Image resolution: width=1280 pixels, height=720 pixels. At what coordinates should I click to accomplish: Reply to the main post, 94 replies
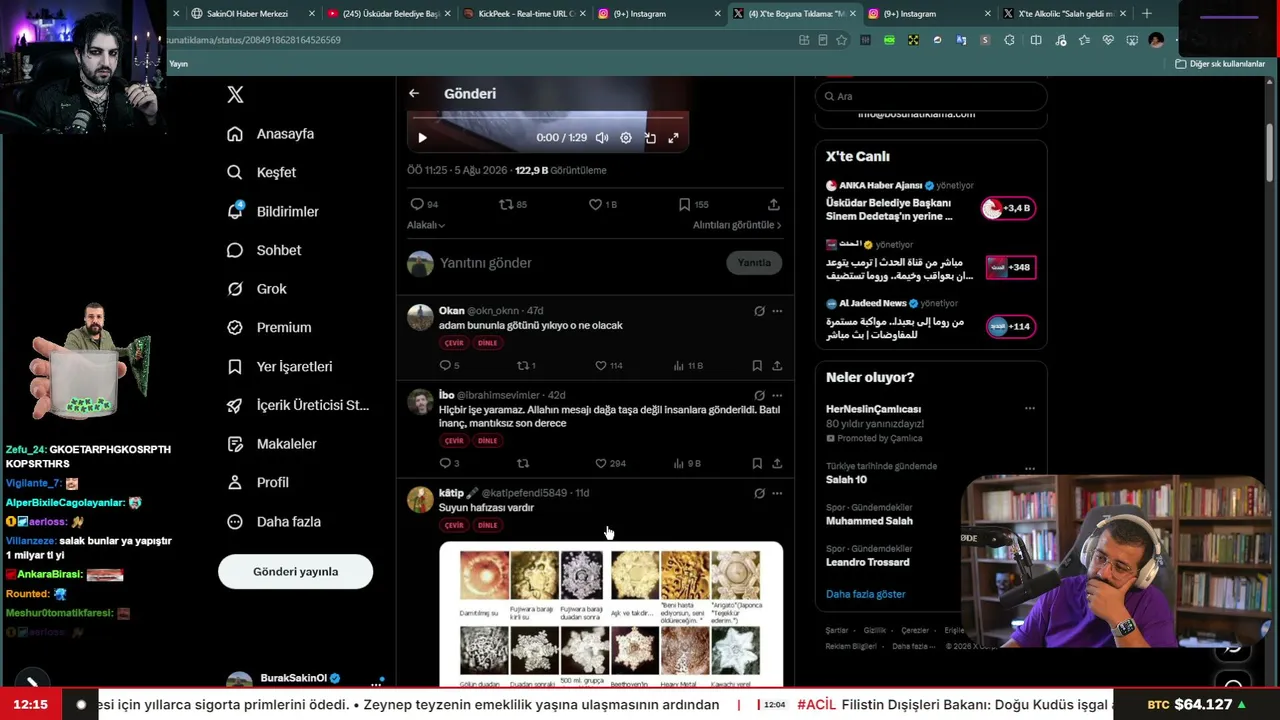pos(424,204)
